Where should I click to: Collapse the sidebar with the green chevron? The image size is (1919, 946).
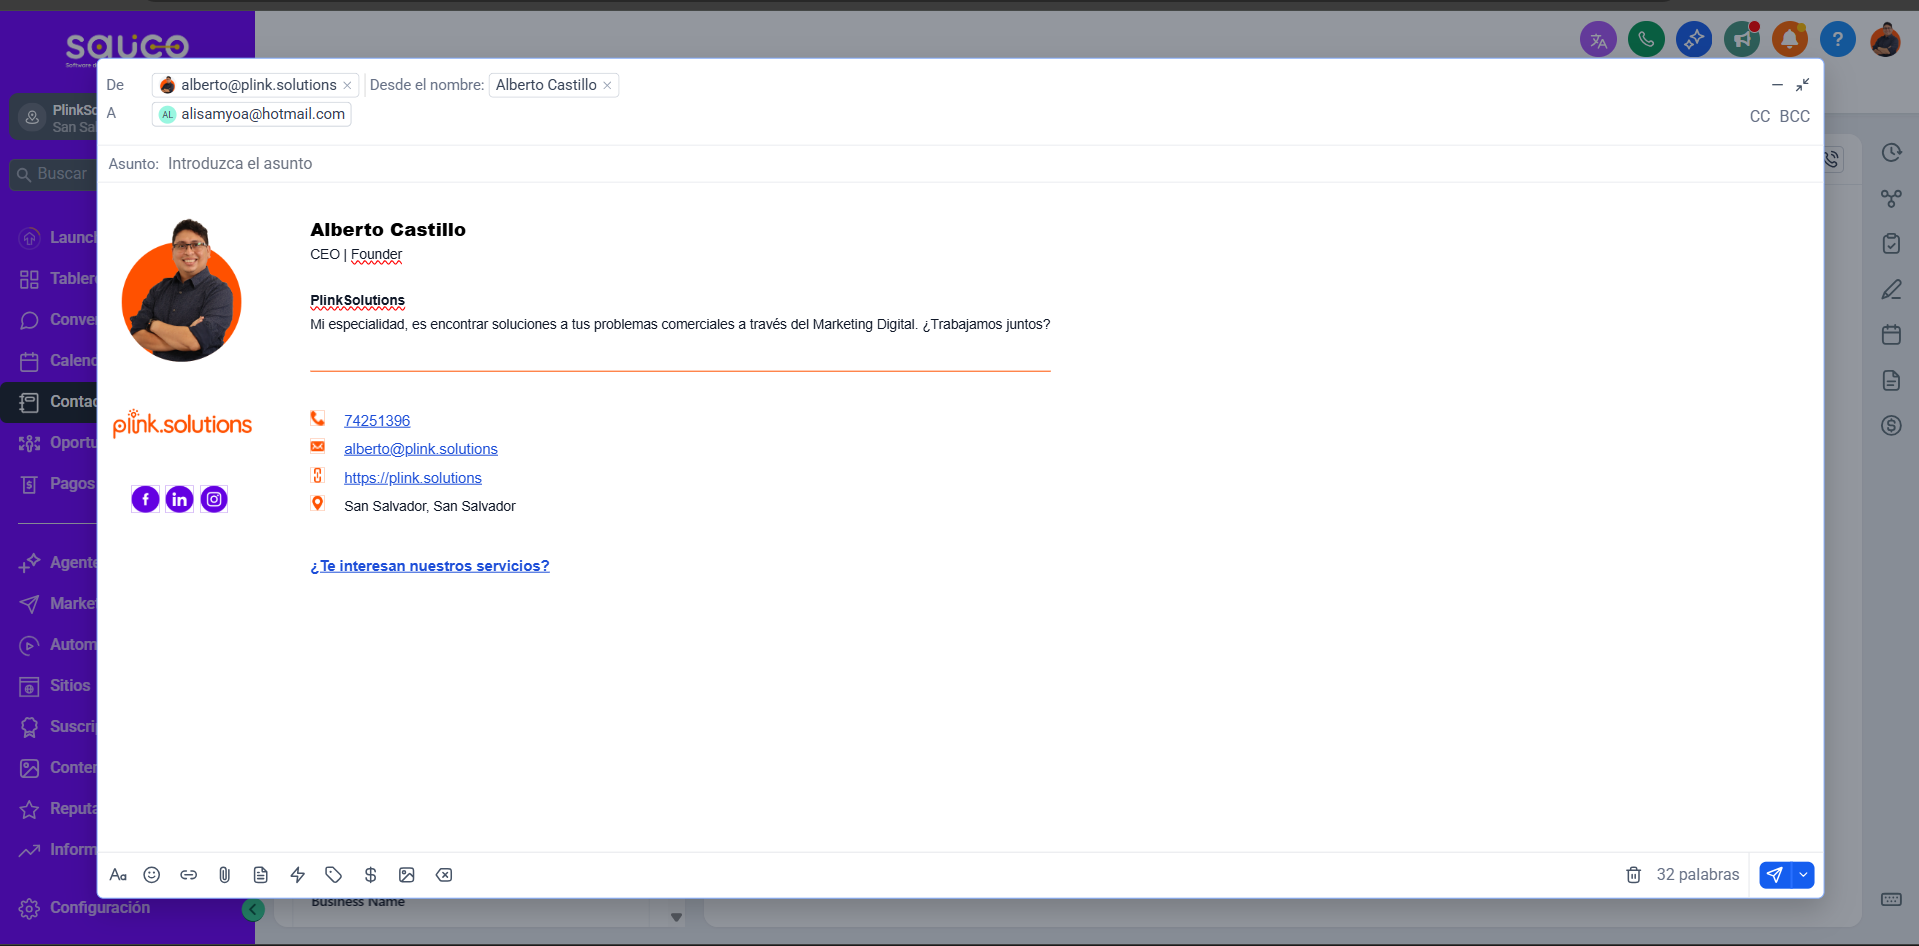252,911
